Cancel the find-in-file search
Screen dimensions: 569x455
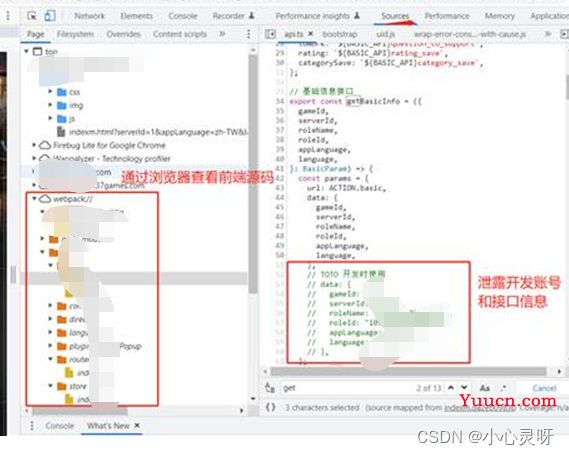pyautogui.click(x=544, y=388)
